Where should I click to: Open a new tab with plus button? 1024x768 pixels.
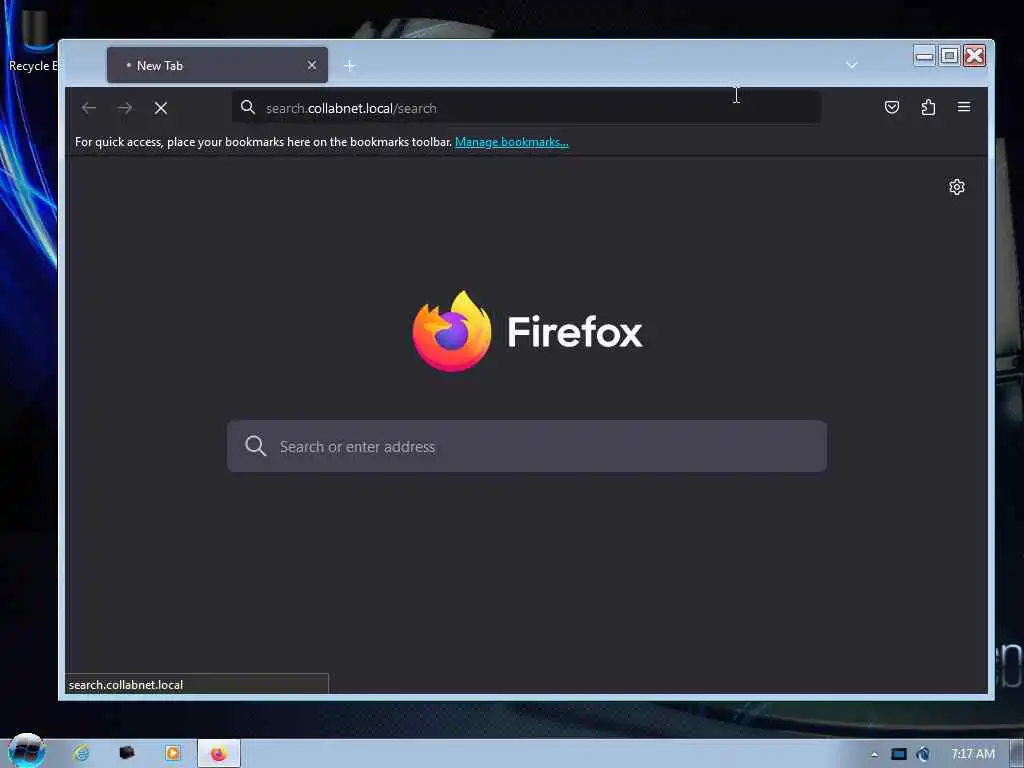pyautogui.click(x=349, y=66)
